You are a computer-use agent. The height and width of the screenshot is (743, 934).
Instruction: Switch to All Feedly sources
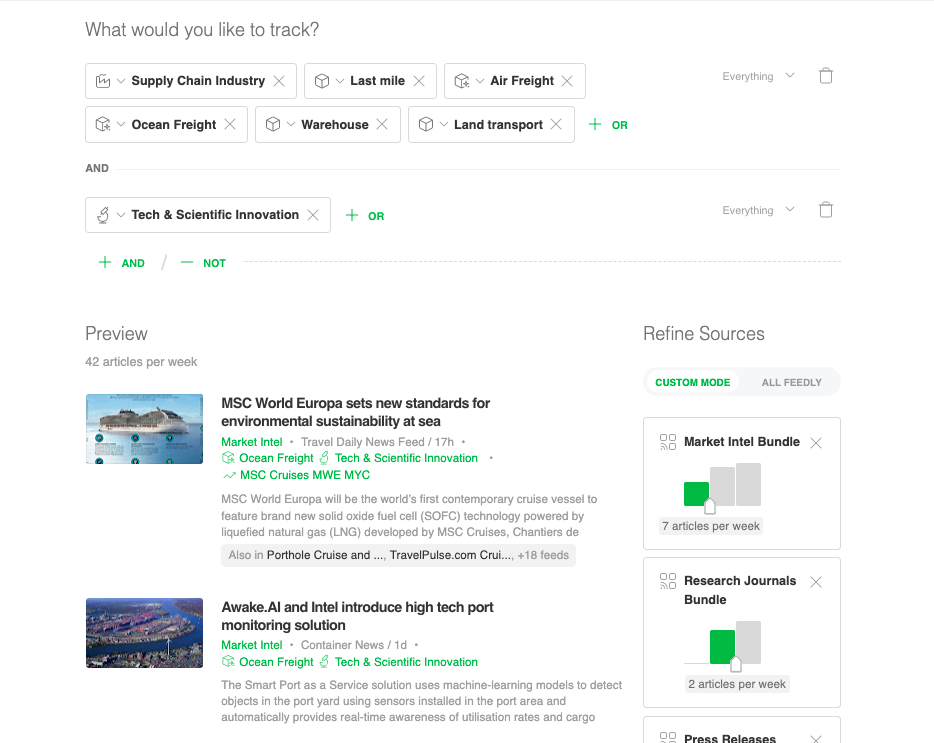pyautogui.click(x=791, y=382)
